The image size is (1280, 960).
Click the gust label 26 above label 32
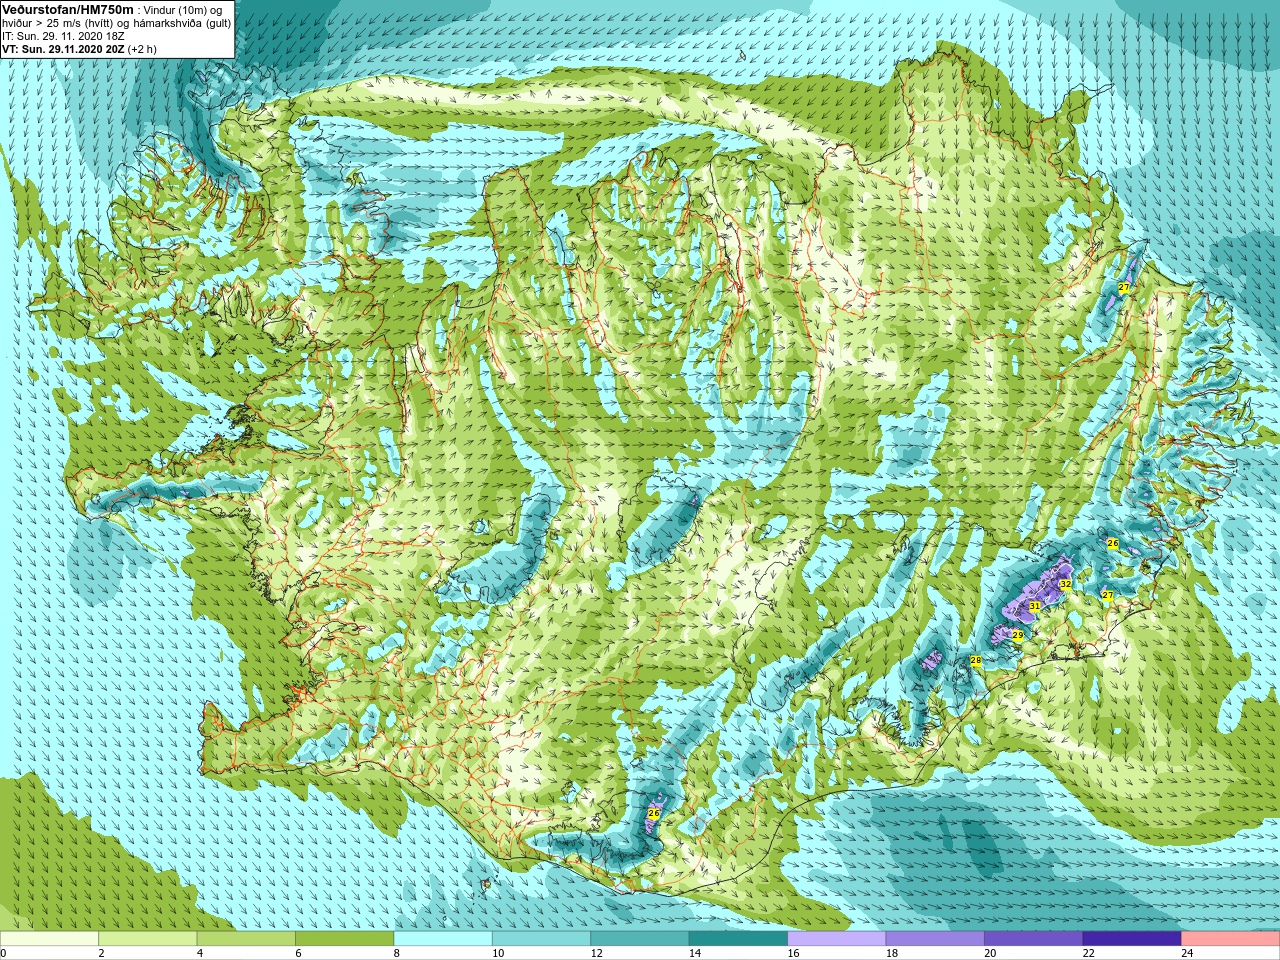pos(1113,543)
